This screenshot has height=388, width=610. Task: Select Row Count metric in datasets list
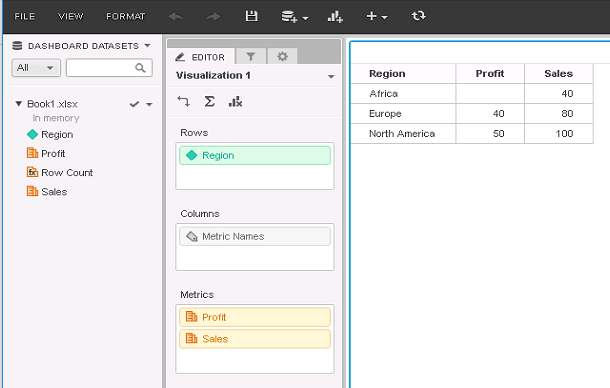tap(67, 173)
